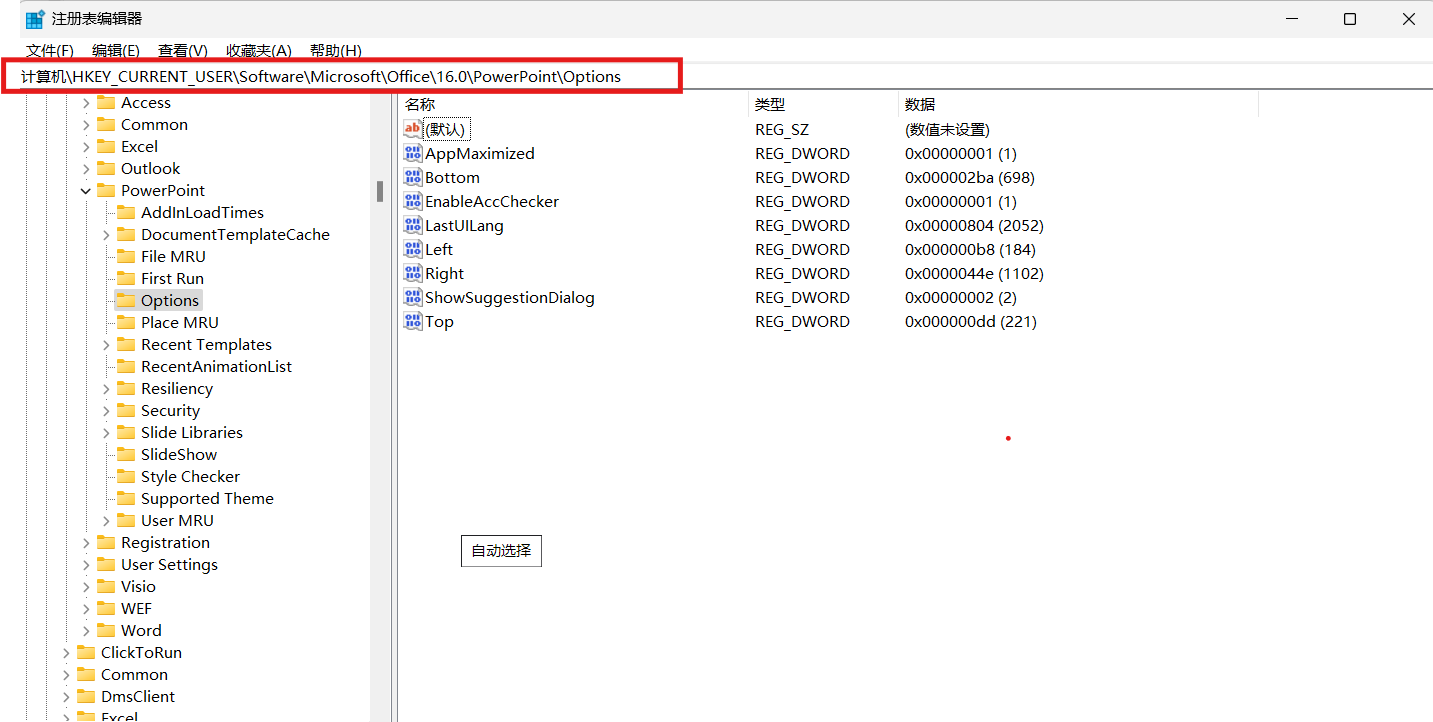
Task: Click the registry path address bar
Action: pos(340,76)
